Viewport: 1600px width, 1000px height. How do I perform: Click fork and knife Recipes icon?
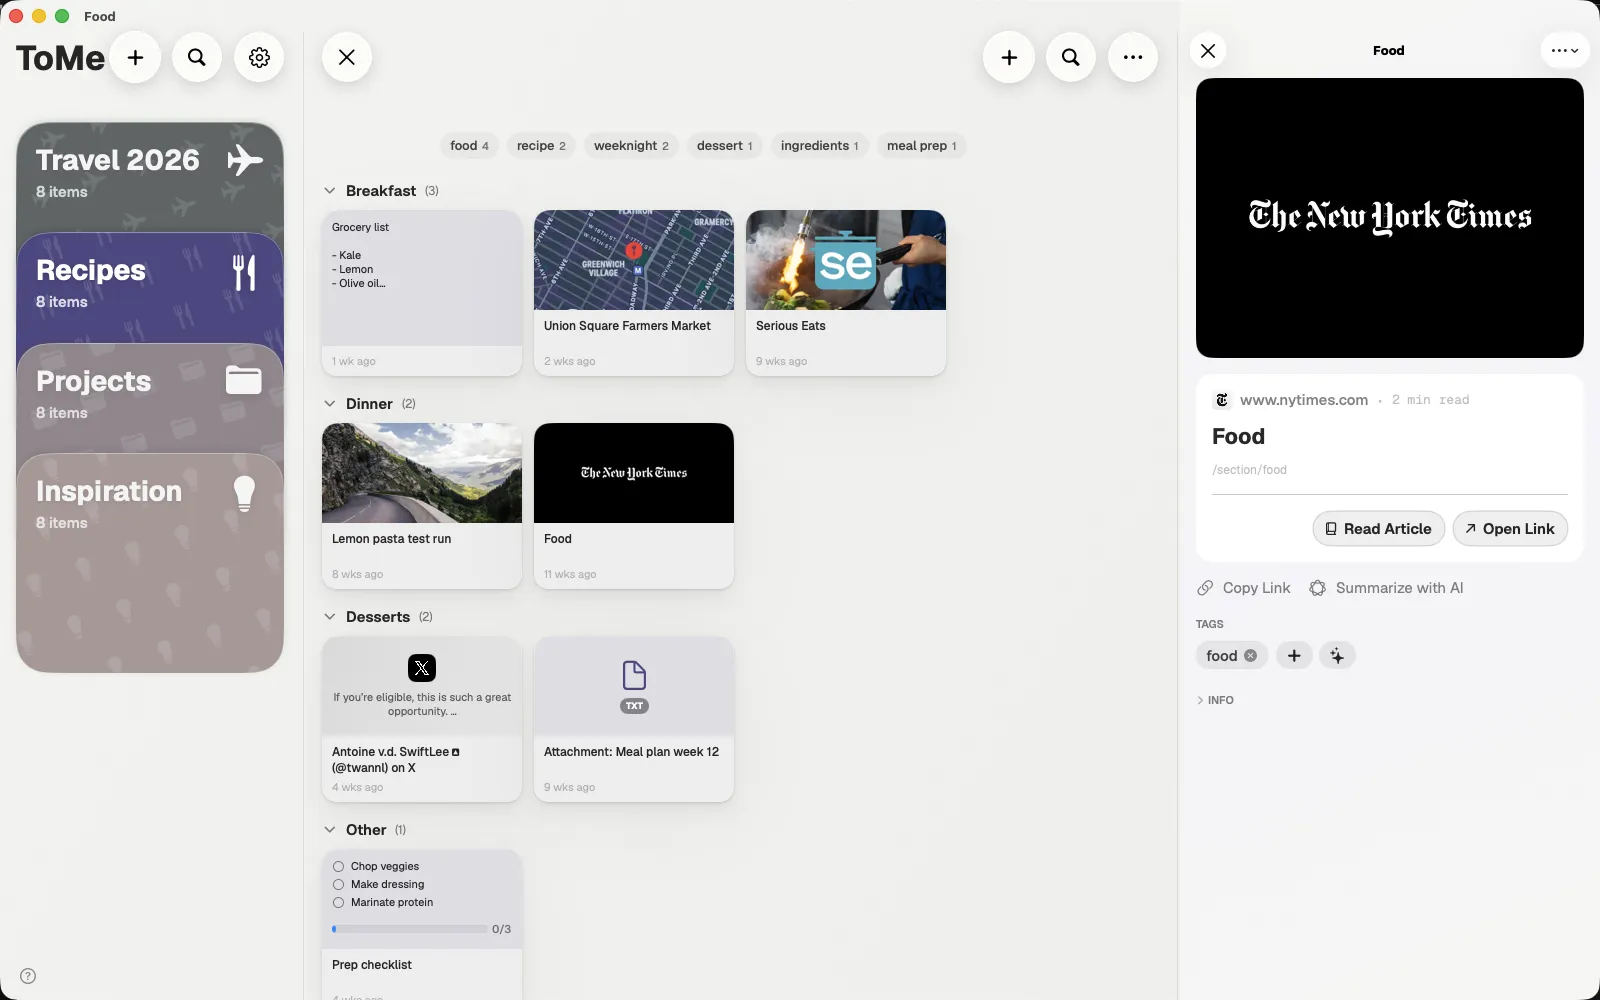(244, 272)
